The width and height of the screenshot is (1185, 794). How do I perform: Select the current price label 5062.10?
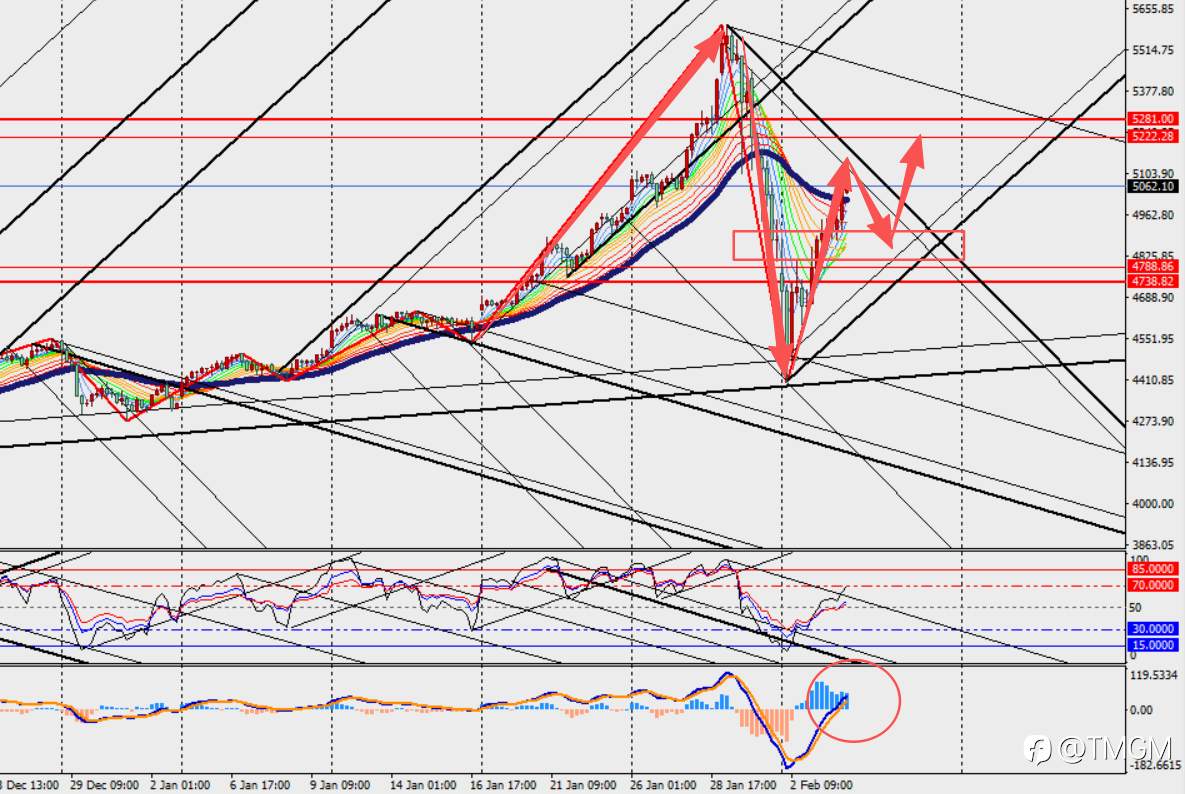(1153, 187)
